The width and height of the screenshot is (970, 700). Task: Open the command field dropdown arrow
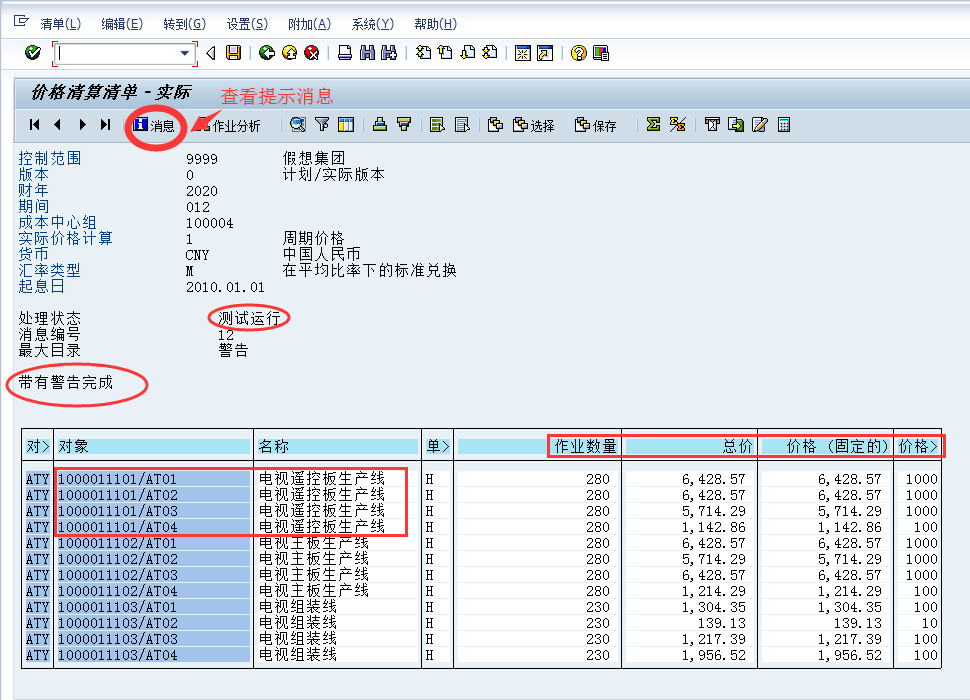point(184,52)
